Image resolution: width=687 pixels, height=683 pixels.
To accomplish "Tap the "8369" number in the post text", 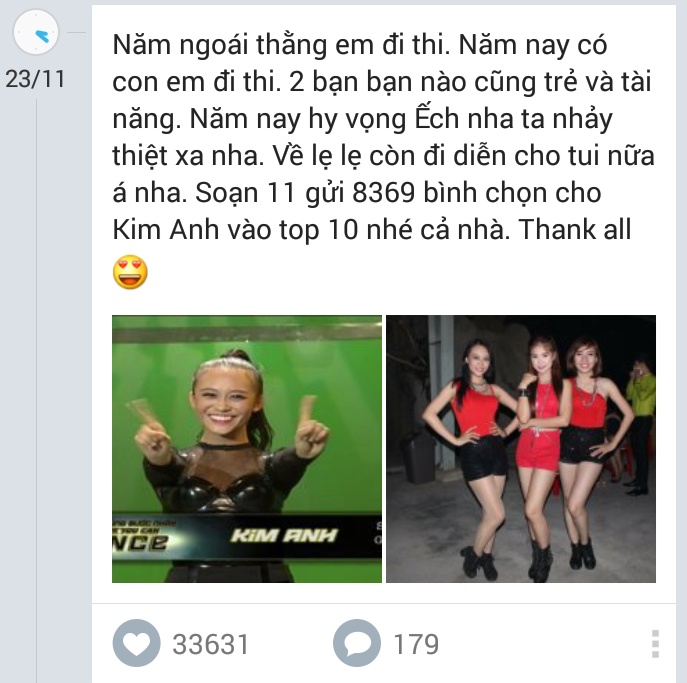I will click(x=383, y=192).
